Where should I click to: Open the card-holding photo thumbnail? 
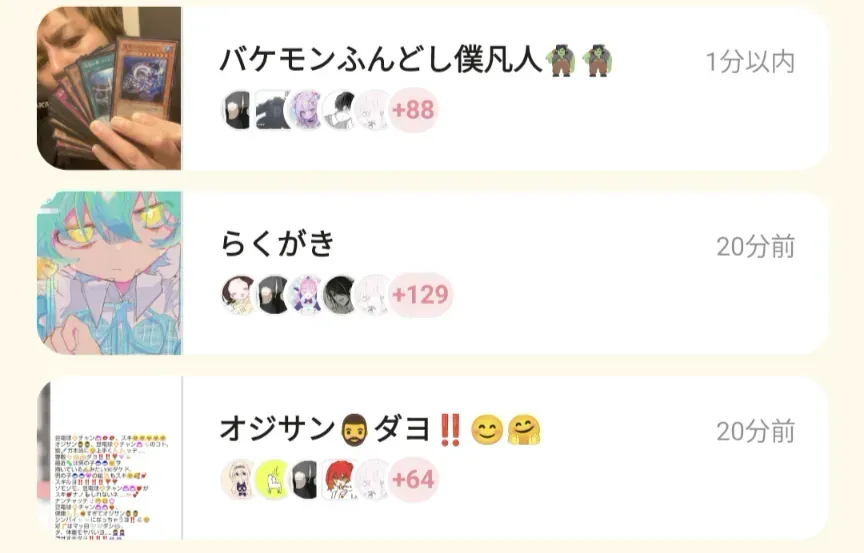(109, 88)
